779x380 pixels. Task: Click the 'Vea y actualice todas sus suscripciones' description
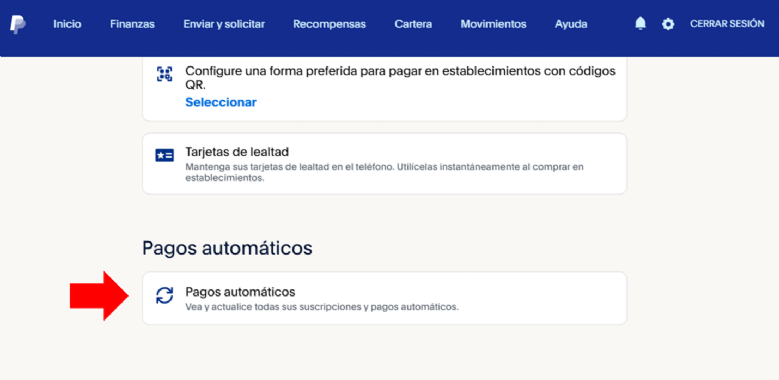tap(322, 307)
